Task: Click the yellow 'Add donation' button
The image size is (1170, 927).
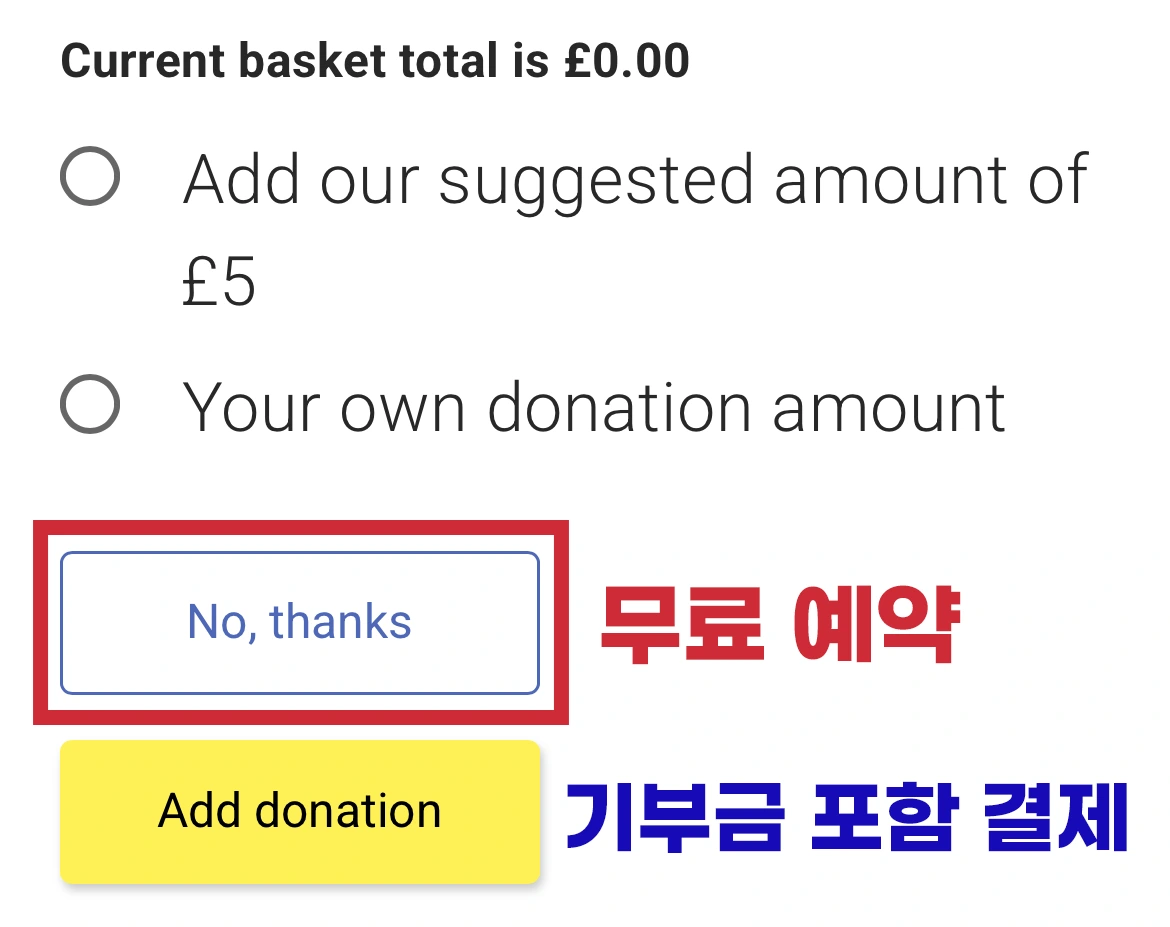Action: click(300, 811)
